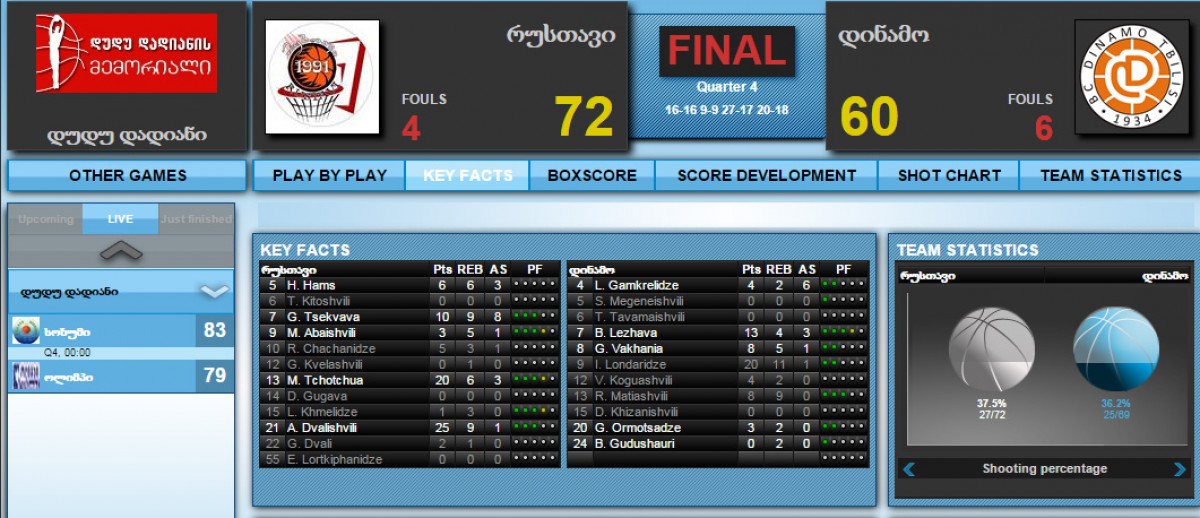
Task: Expand the league dropdown chevron in the sidebar
Action: click(x=214, y=292)
